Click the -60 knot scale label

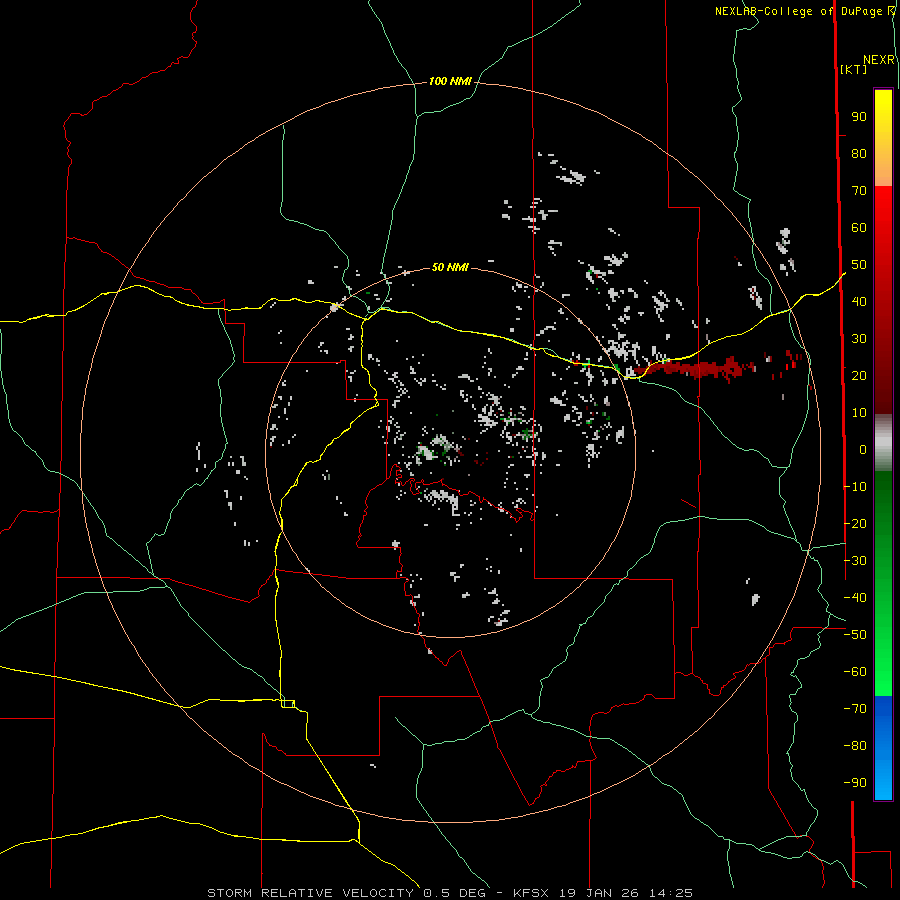point(855,672)
